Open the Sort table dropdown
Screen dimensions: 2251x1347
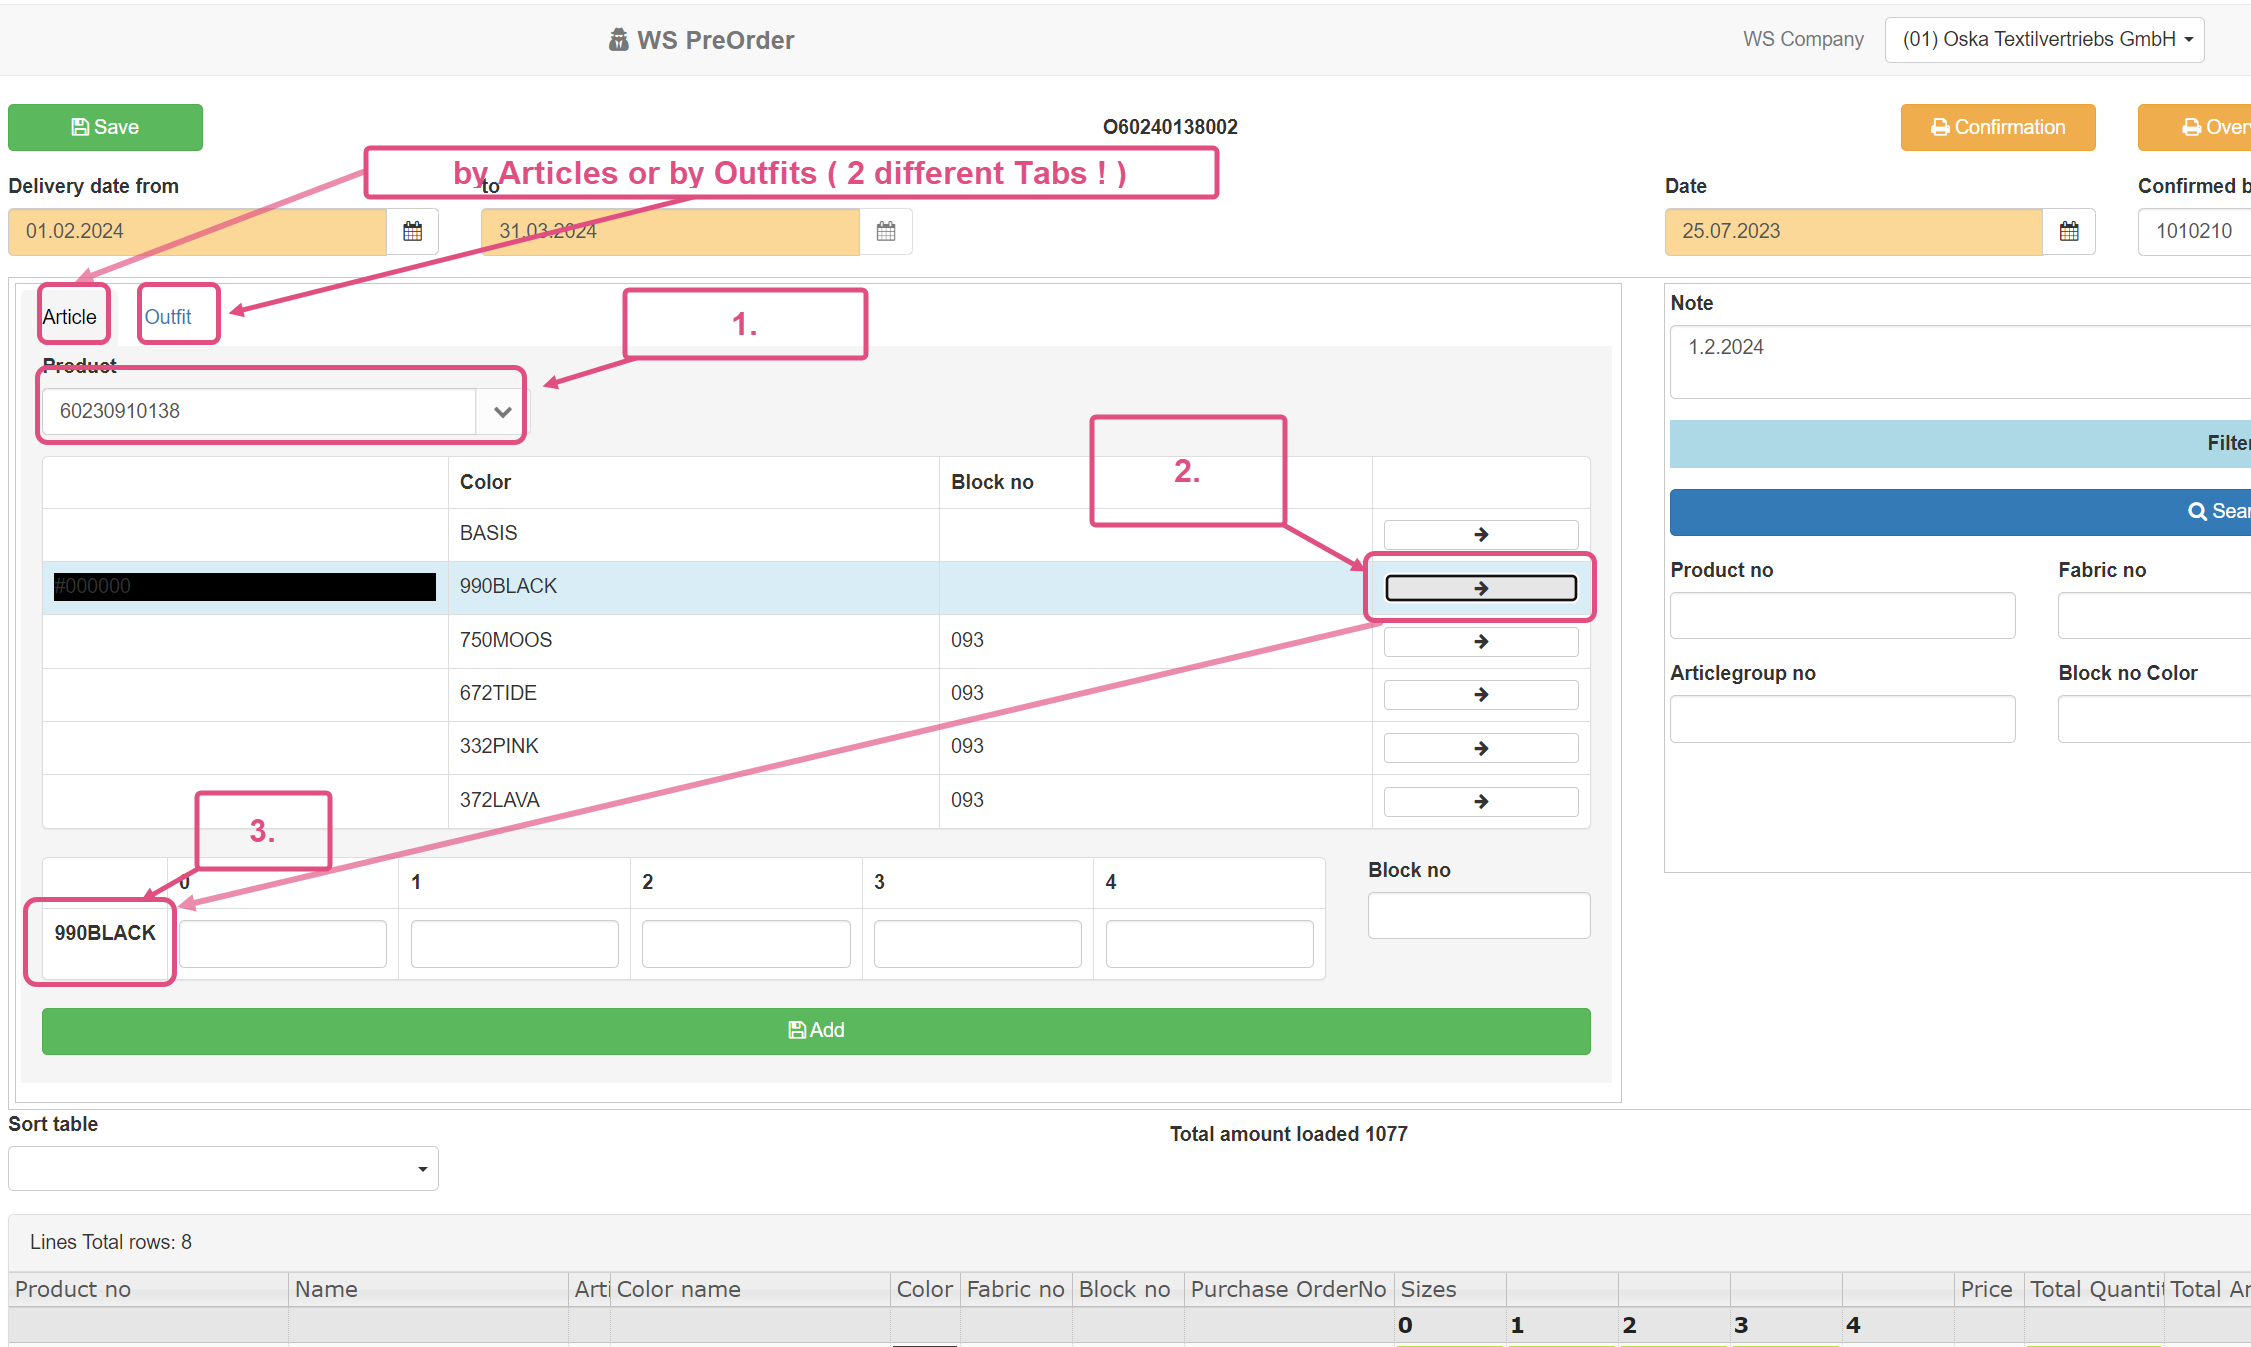(x=223, y=1168)
